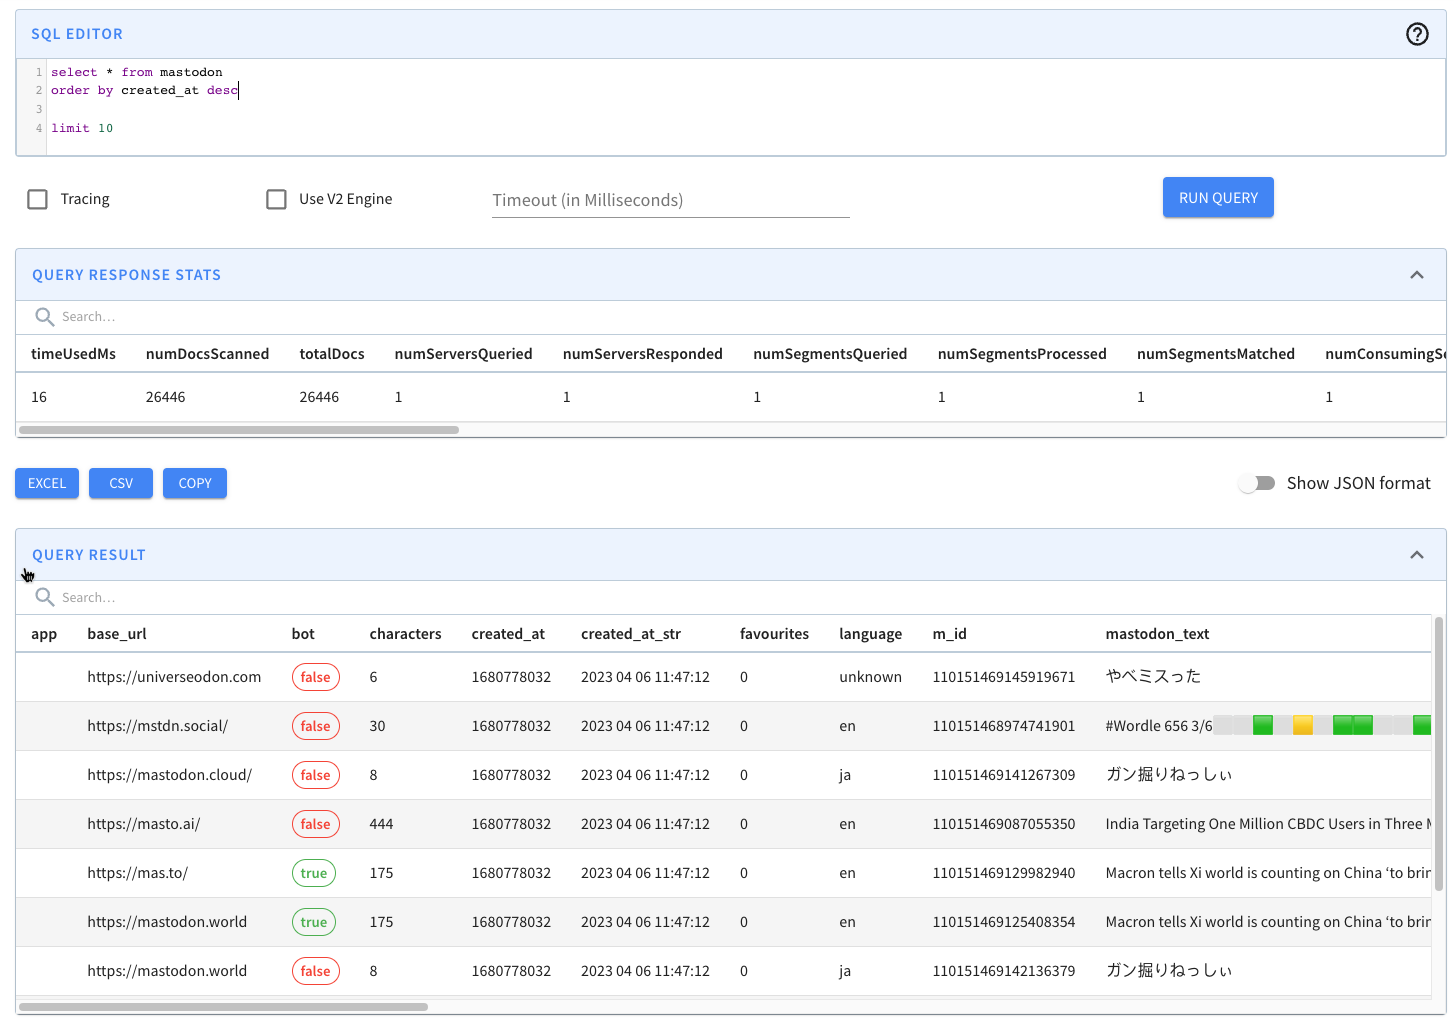
Task: Export results using the EXCEL button
Action: (46, 483)
